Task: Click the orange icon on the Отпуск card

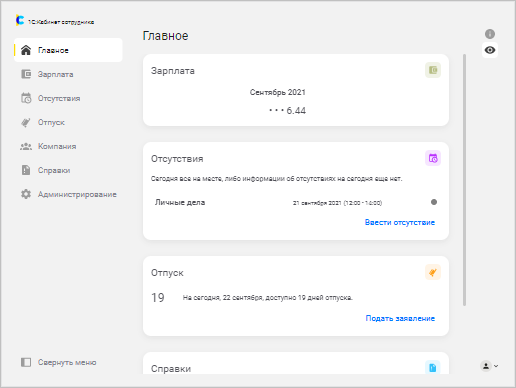Action: tap(433, 272)
